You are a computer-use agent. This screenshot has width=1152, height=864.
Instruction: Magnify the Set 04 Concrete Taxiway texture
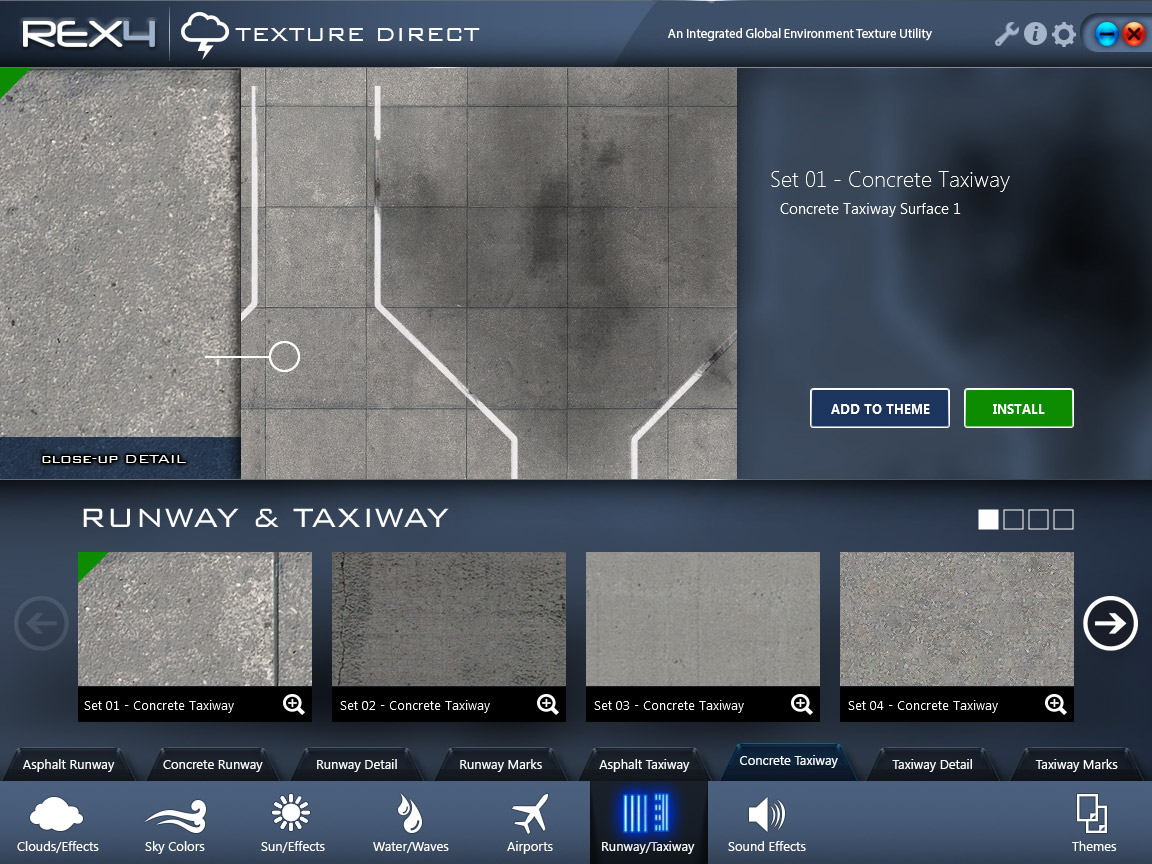click(1056, 704)
